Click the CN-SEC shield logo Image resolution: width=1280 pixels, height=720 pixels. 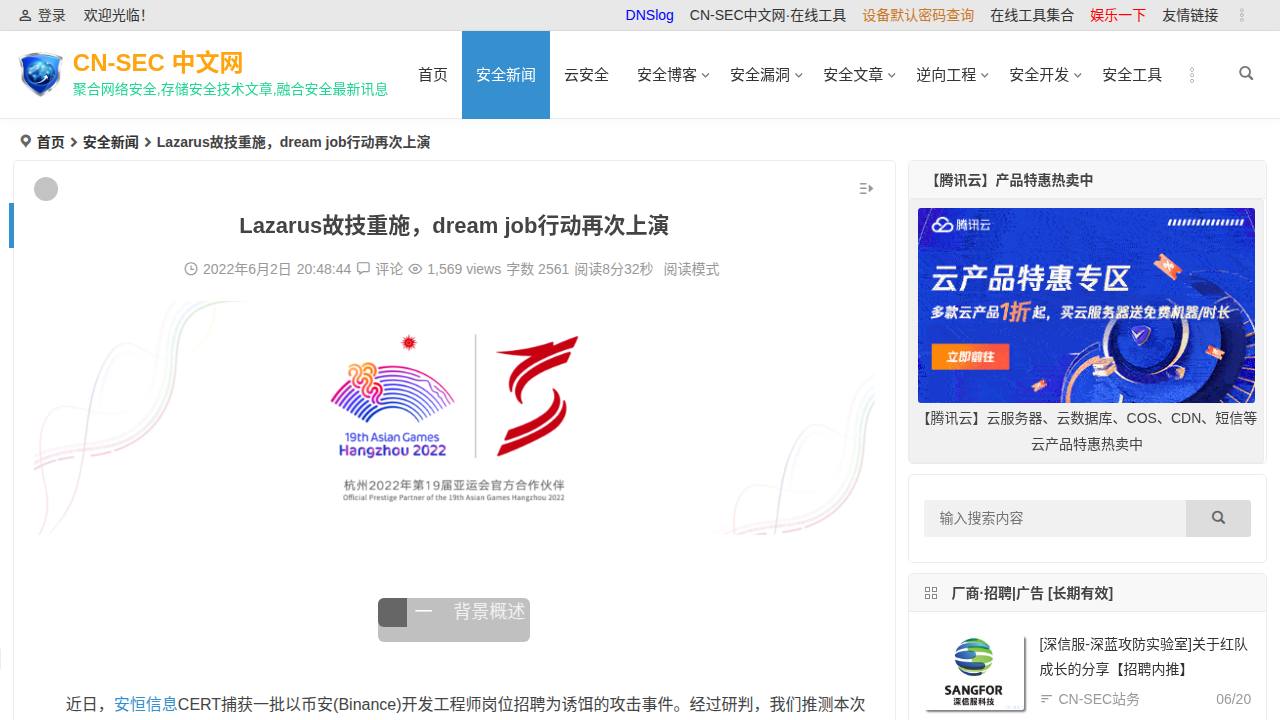click(40, 75)
